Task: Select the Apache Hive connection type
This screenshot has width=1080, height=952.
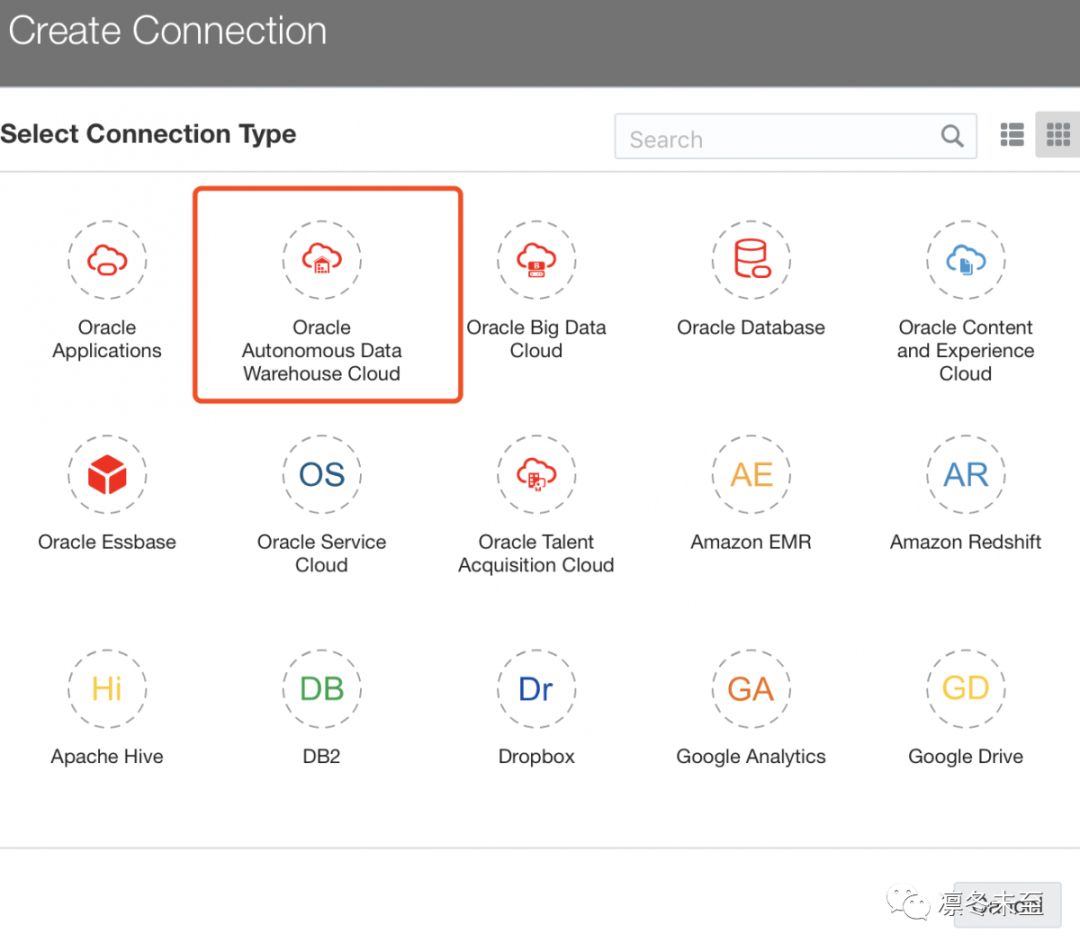Action: 107,689
